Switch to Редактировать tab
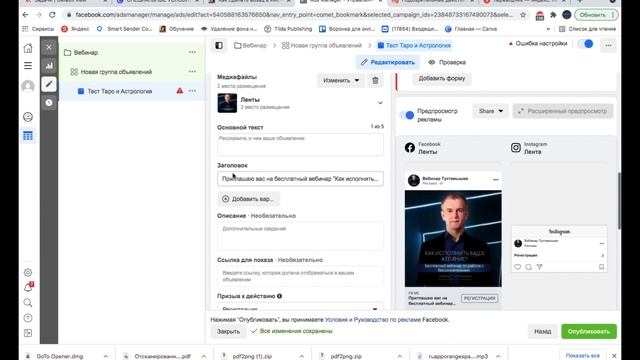The height and width of the screenshot is (360, 640). [388, 62]
